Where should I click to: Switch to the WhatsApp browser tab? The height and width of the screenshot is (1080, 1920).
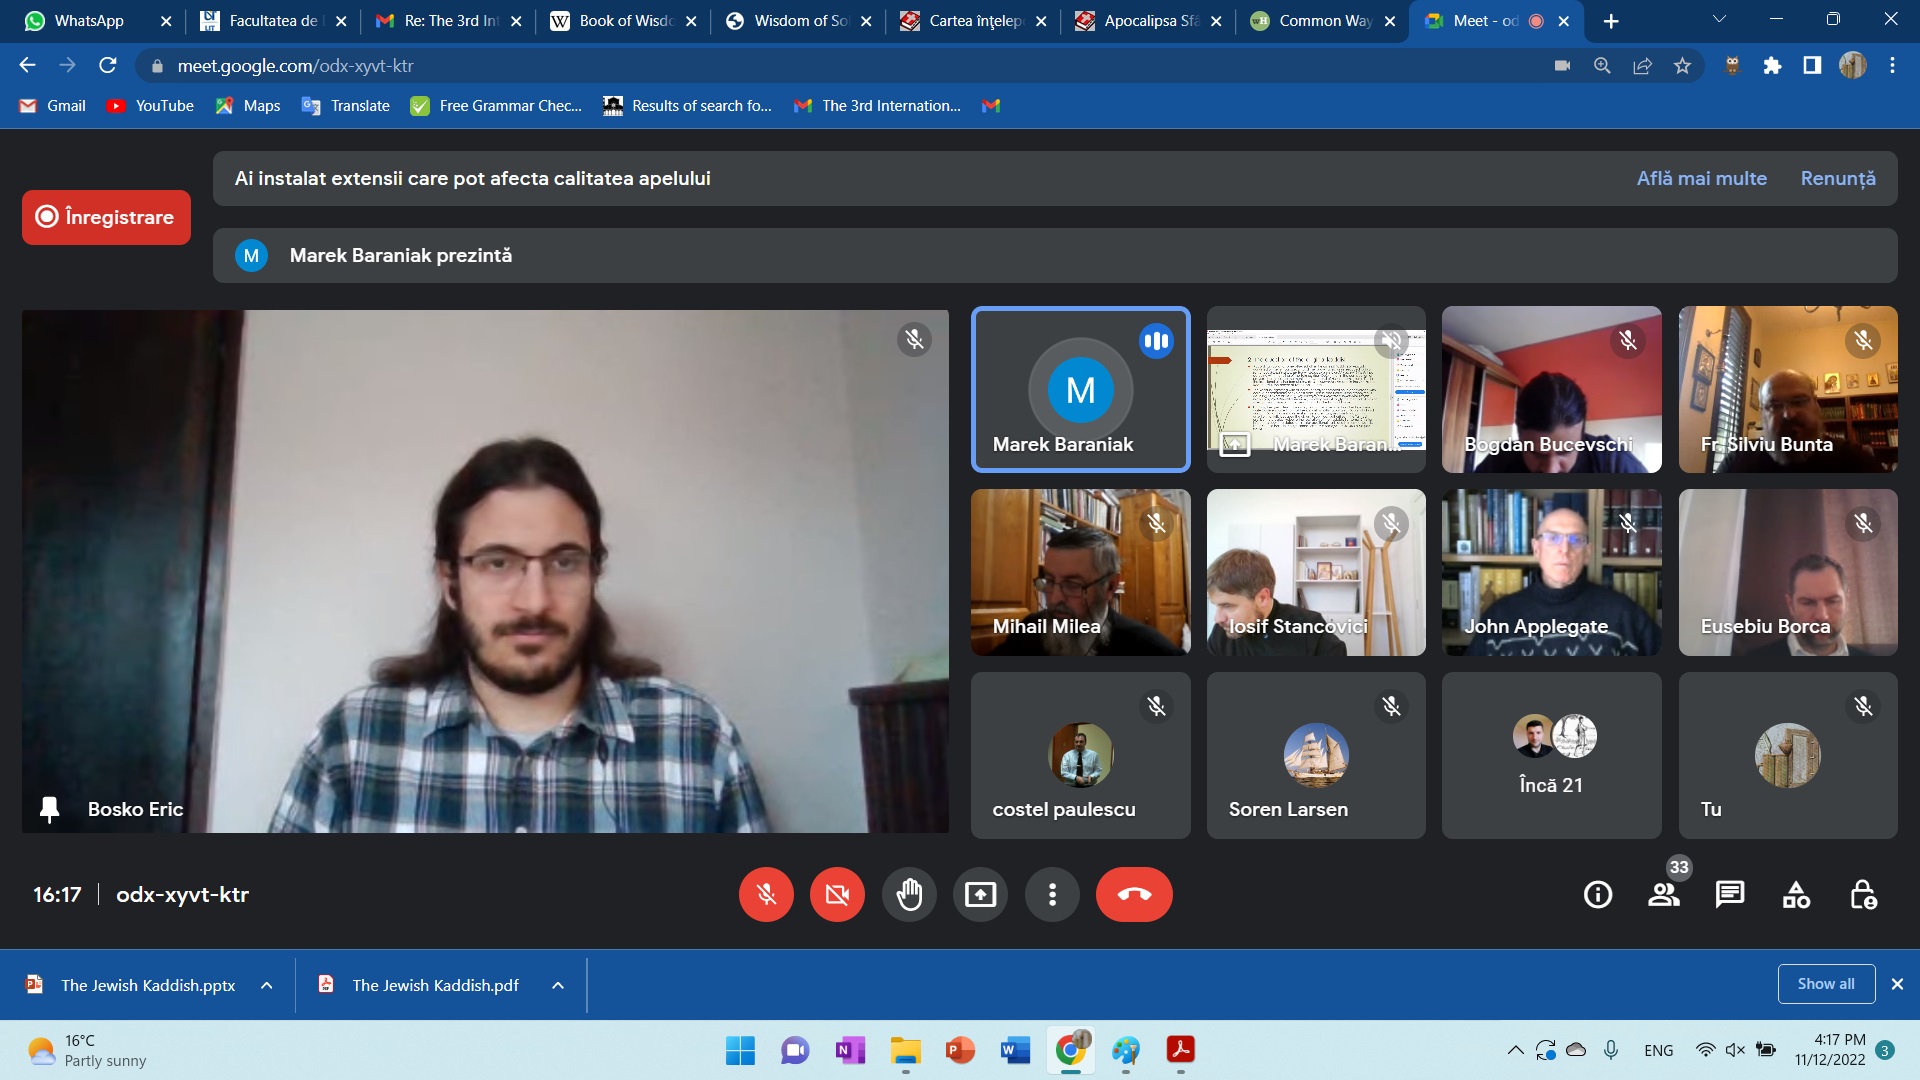88,20
